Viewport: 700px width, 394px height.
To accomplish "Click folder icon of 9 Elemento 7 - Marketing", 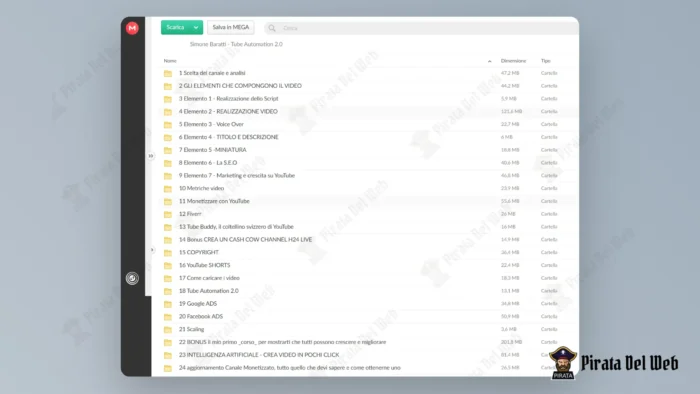I will tap(168, 176).
